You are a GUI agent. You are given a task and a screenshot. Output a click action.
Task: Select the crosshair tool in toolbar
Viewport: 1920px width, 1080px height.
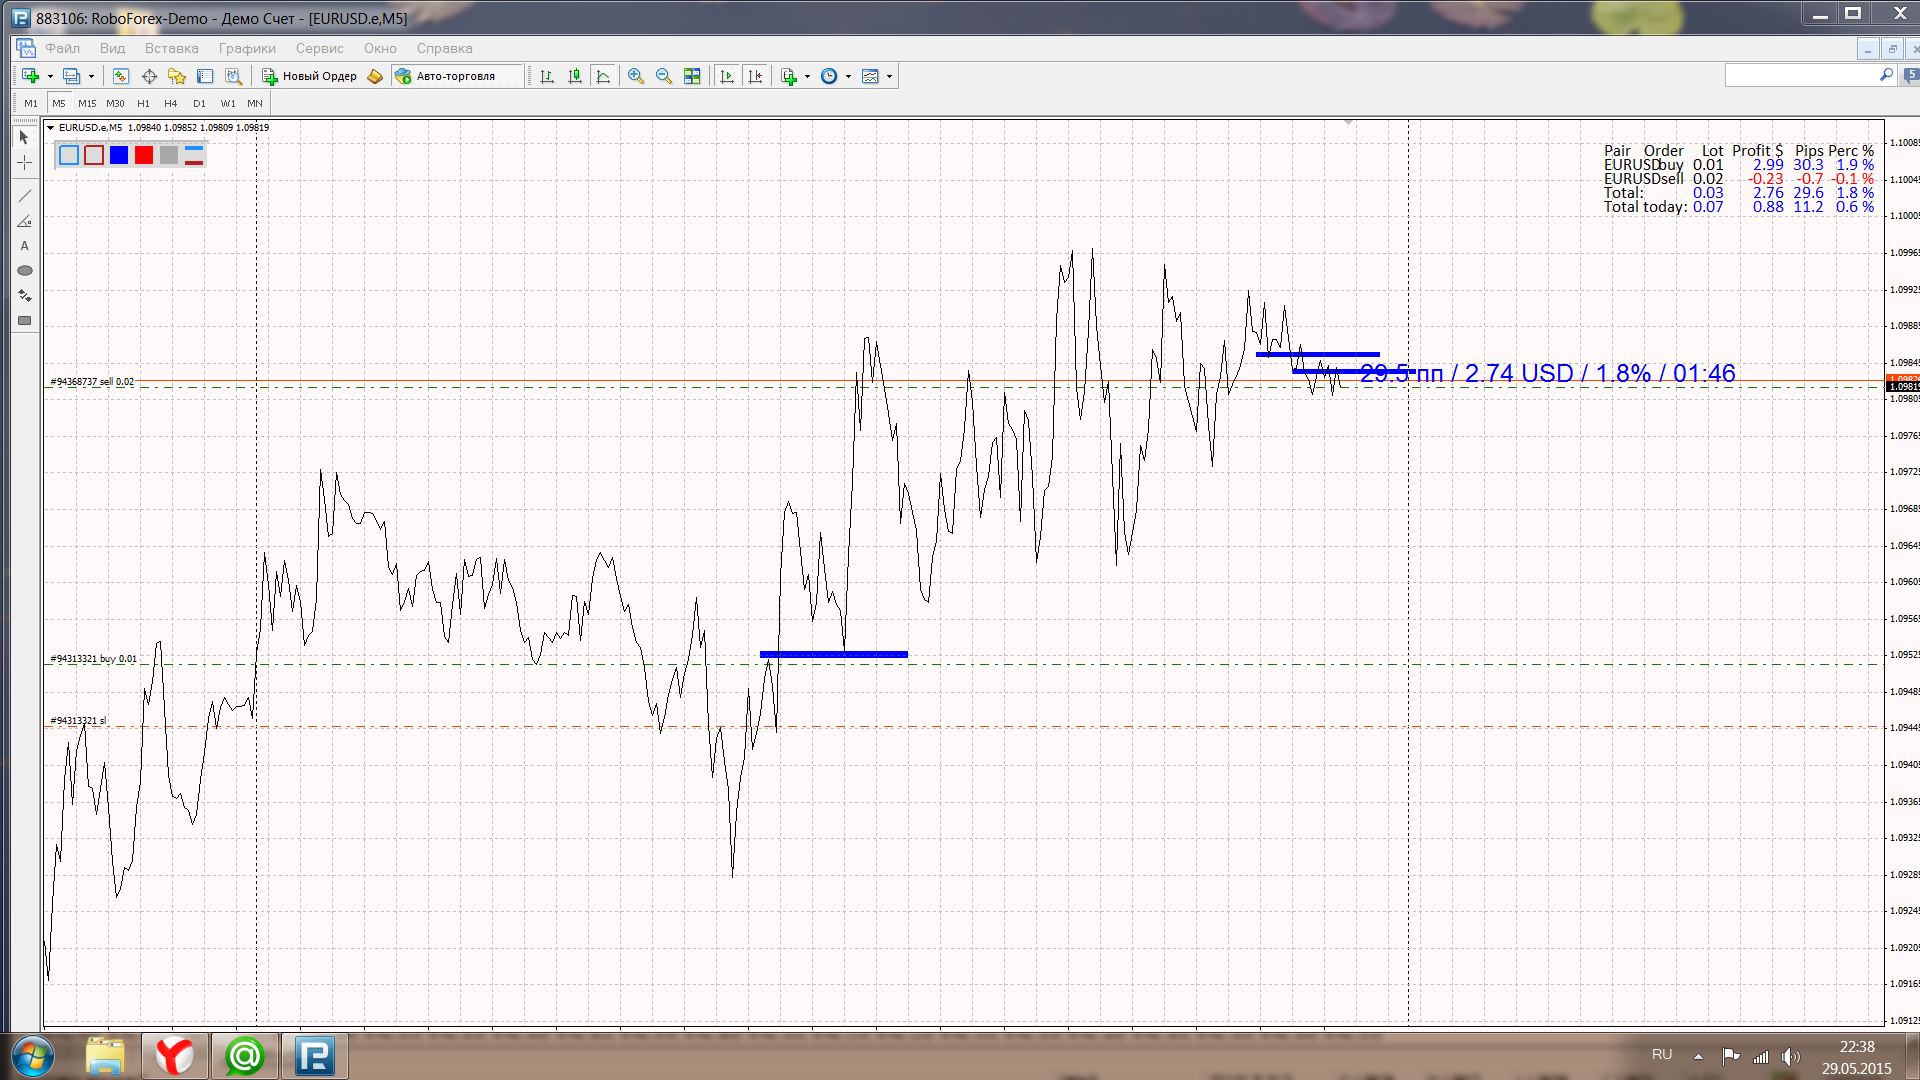coord(149,76)
